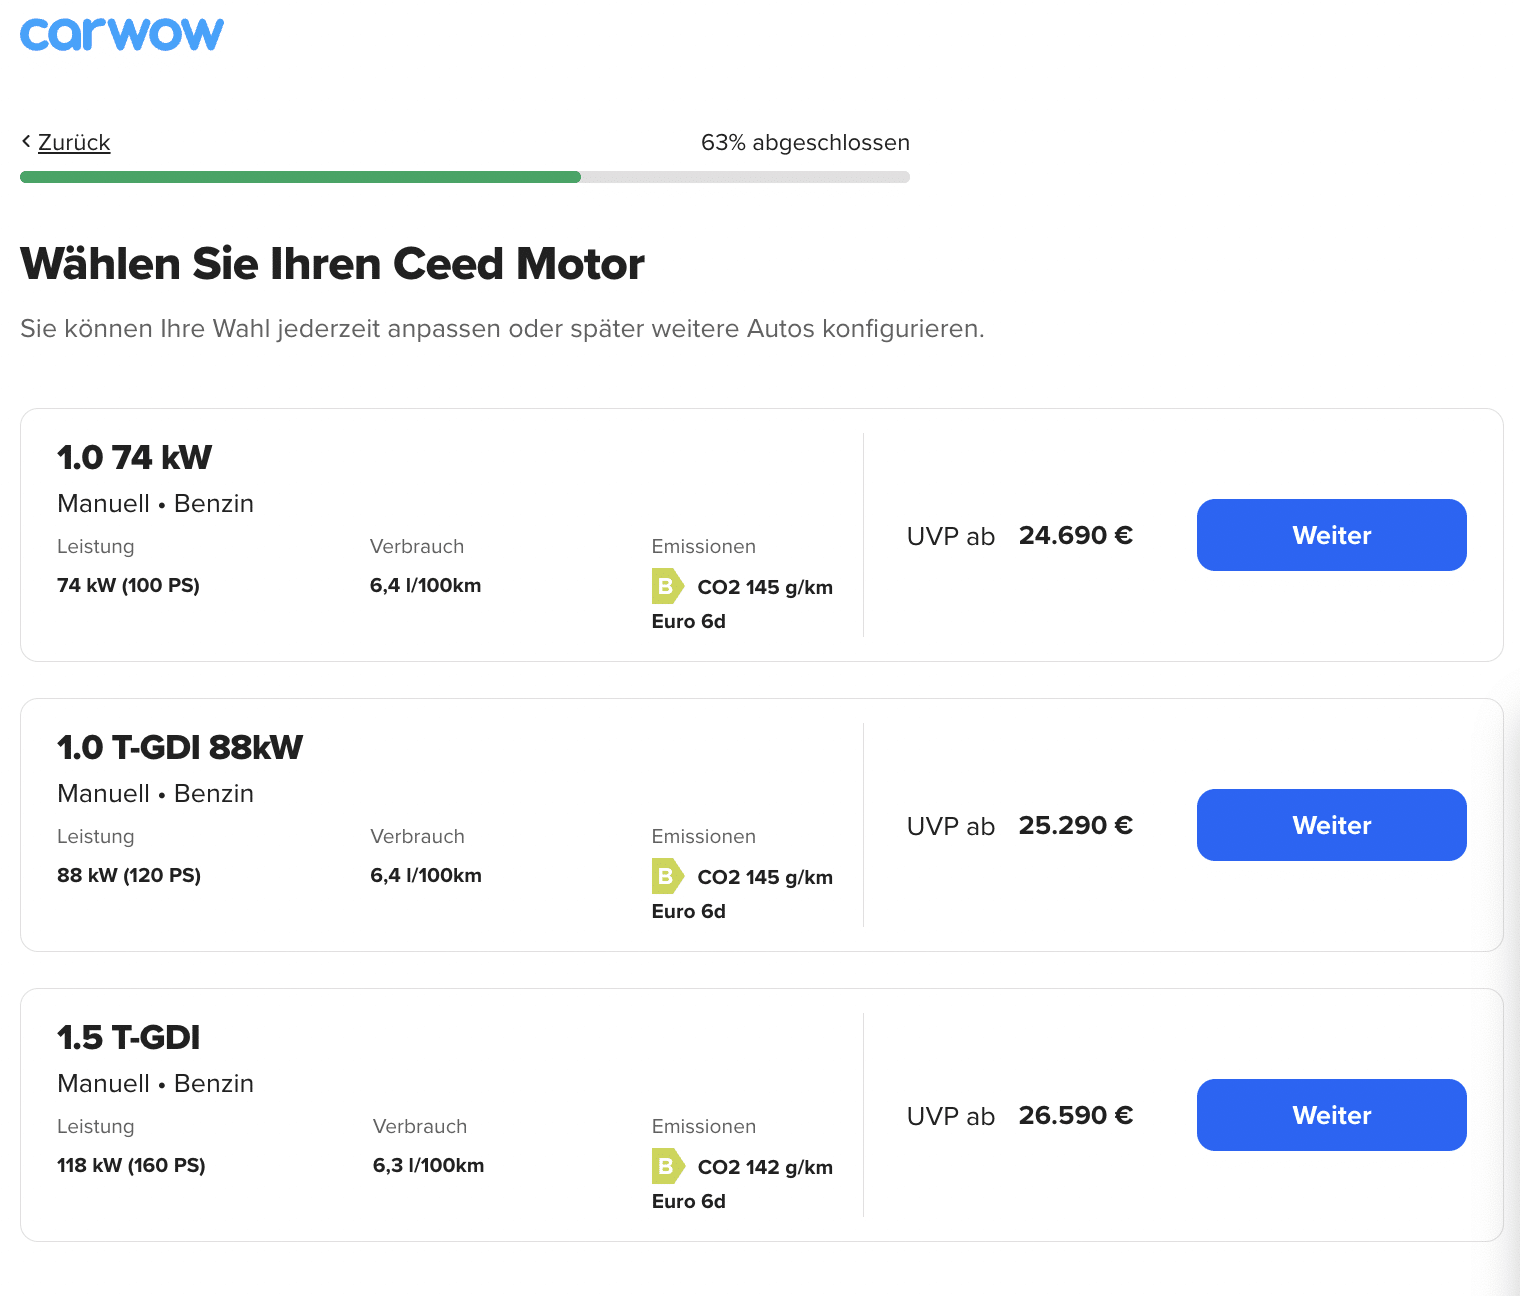Click the B emission badge for 1.5 T-GDI

click(668, 1166)
